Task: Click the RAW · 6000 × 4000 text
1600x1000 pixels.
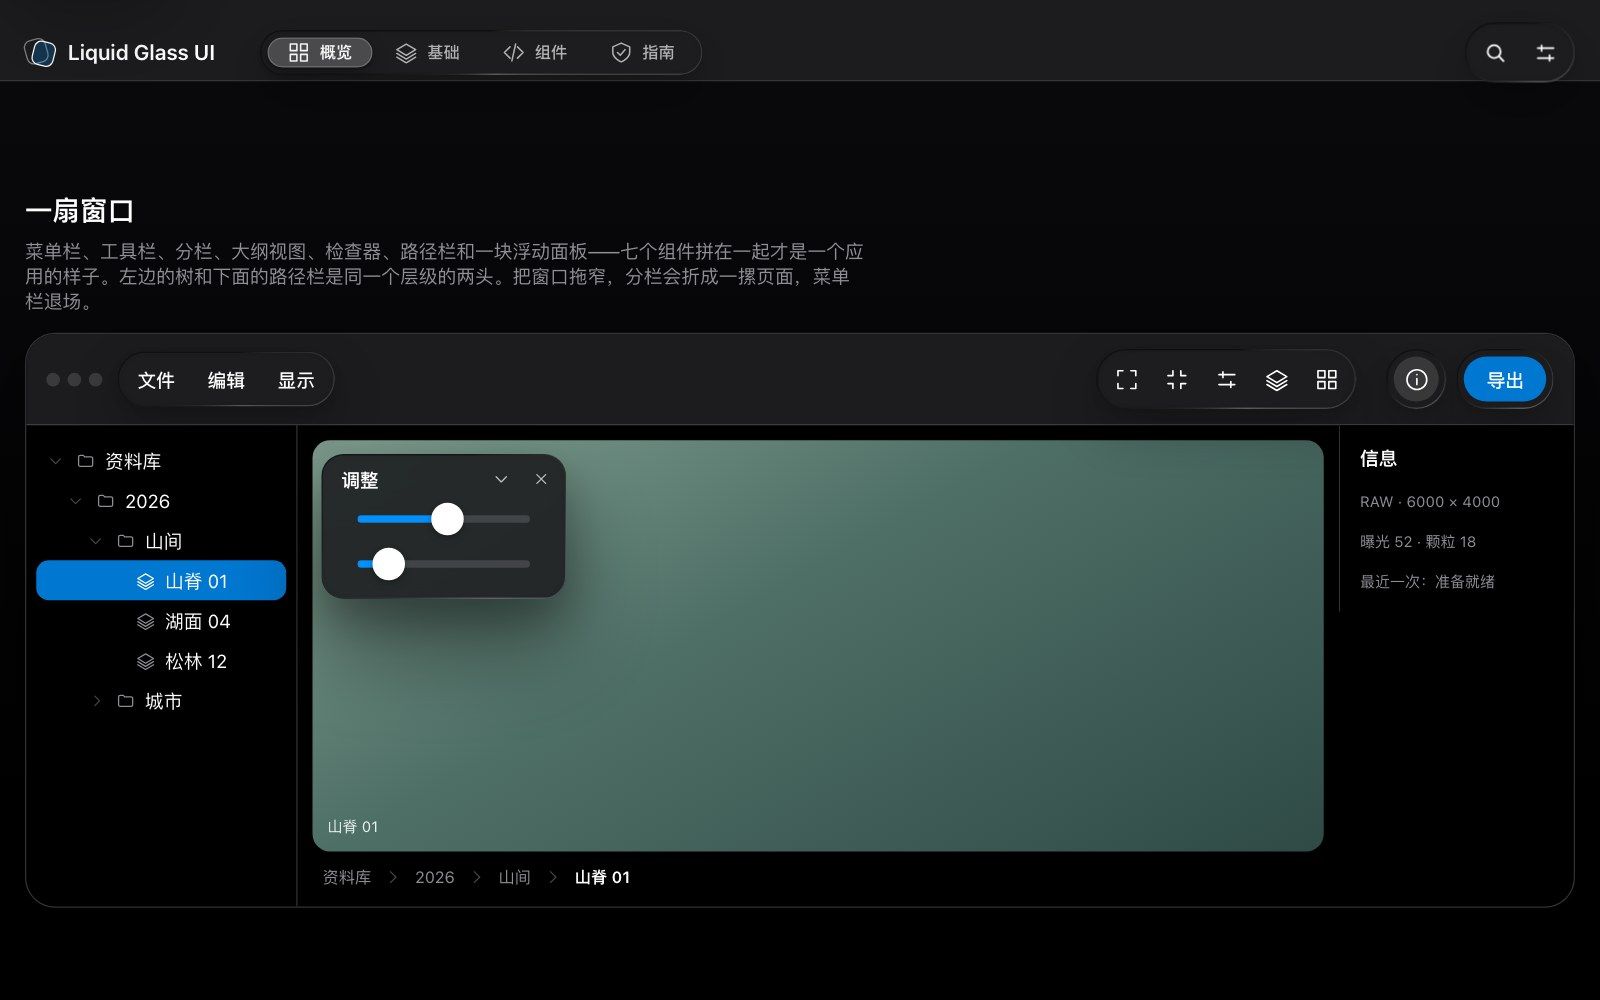Action: click(x=1430, y=502)
